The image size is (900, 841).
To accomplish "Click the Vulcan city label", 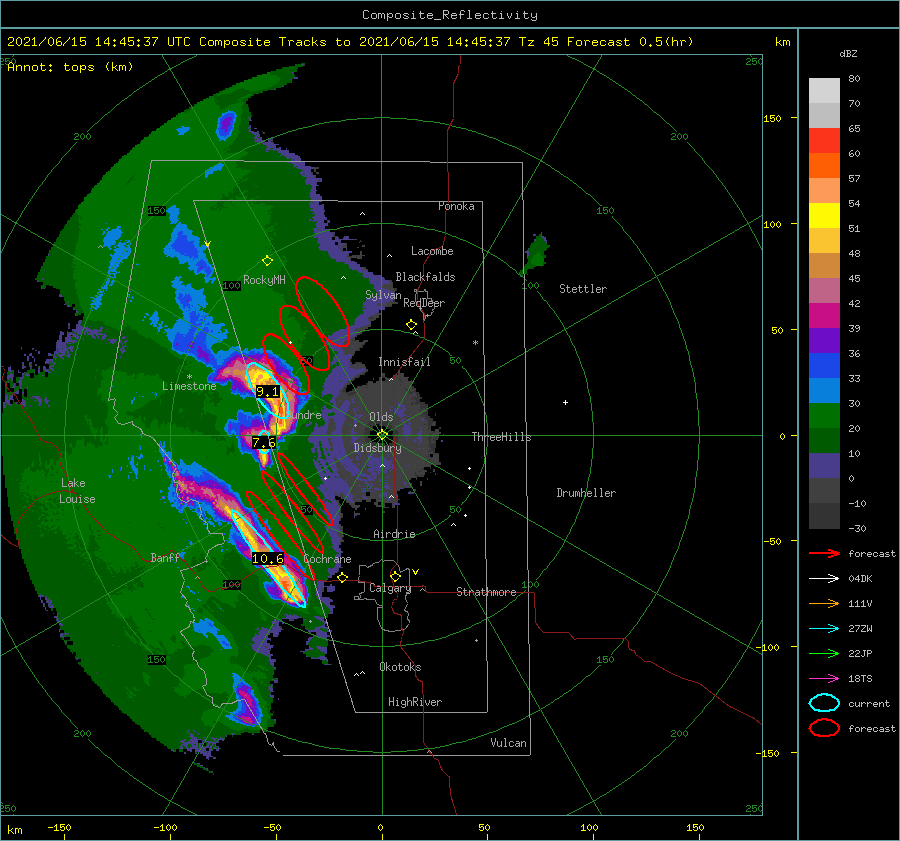I will point(508,743).
